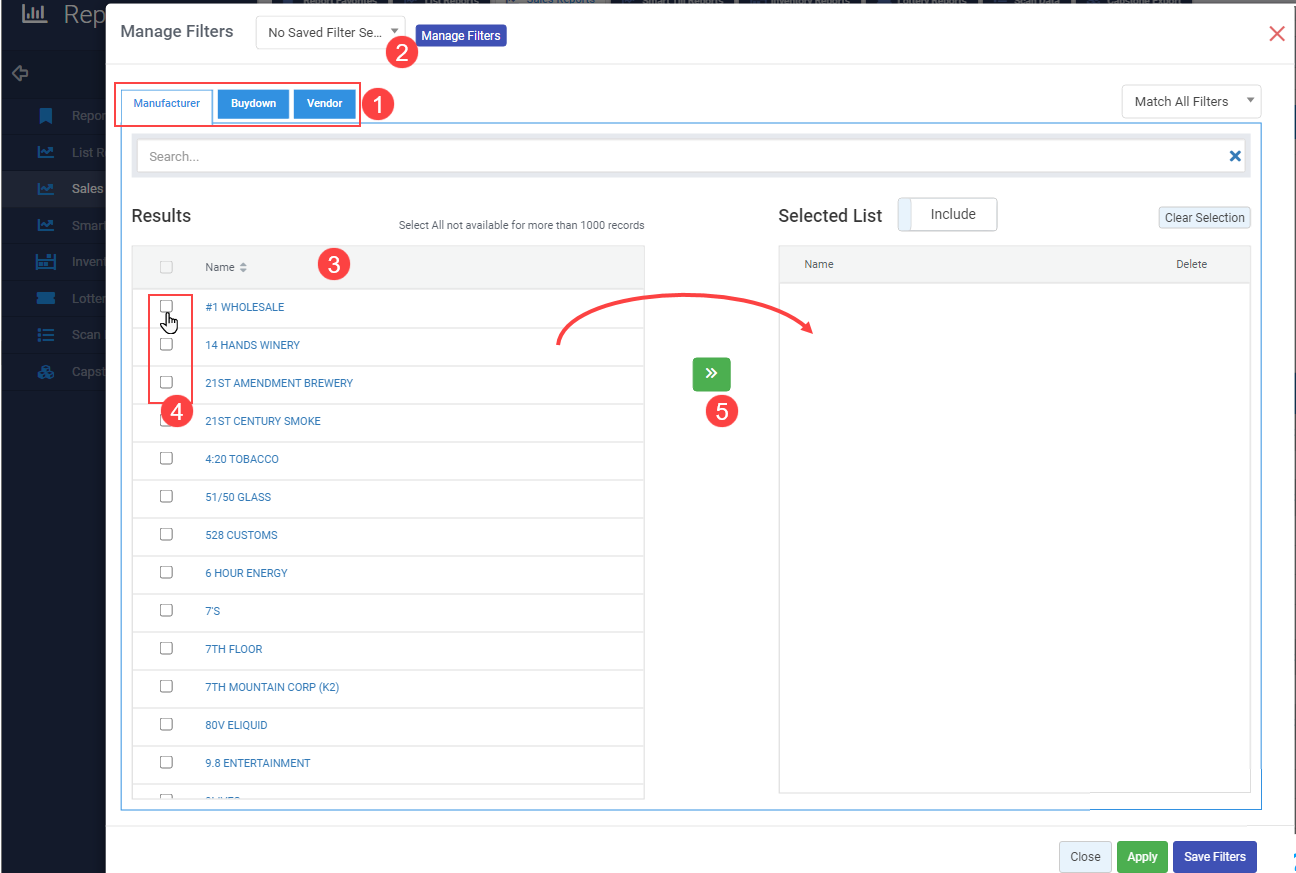
Task: Open the 14 HANDS WINERY link
Action: 252,345
